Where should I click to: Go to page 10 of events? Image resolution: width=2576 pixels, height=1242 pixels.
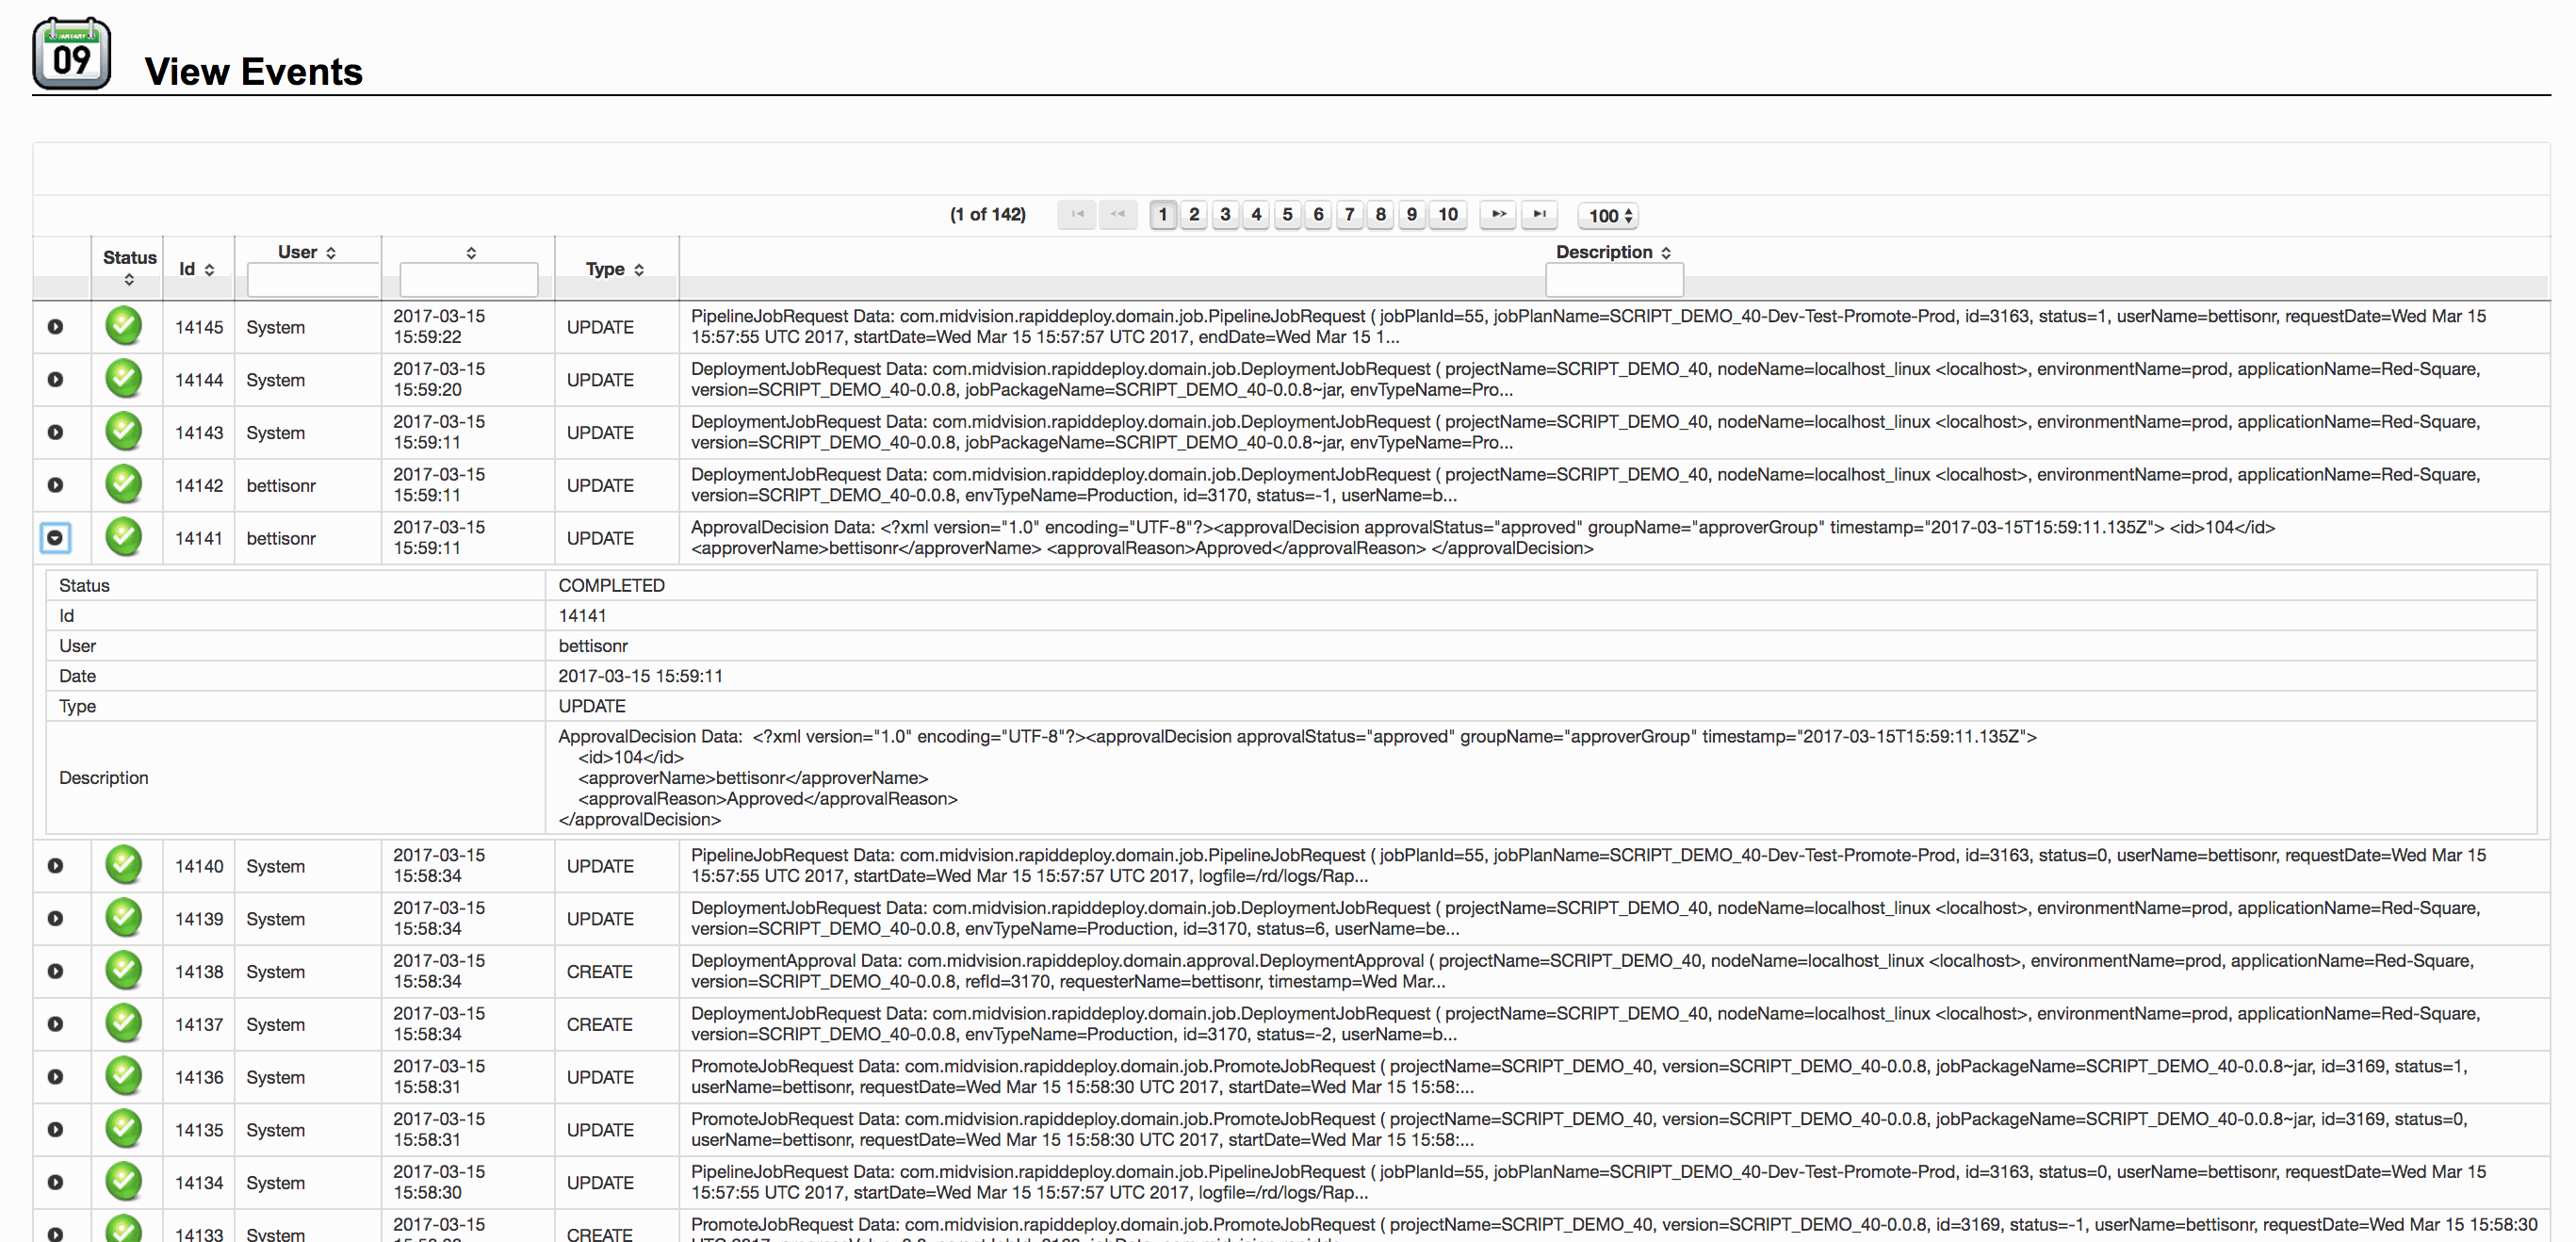(1447, 214)
